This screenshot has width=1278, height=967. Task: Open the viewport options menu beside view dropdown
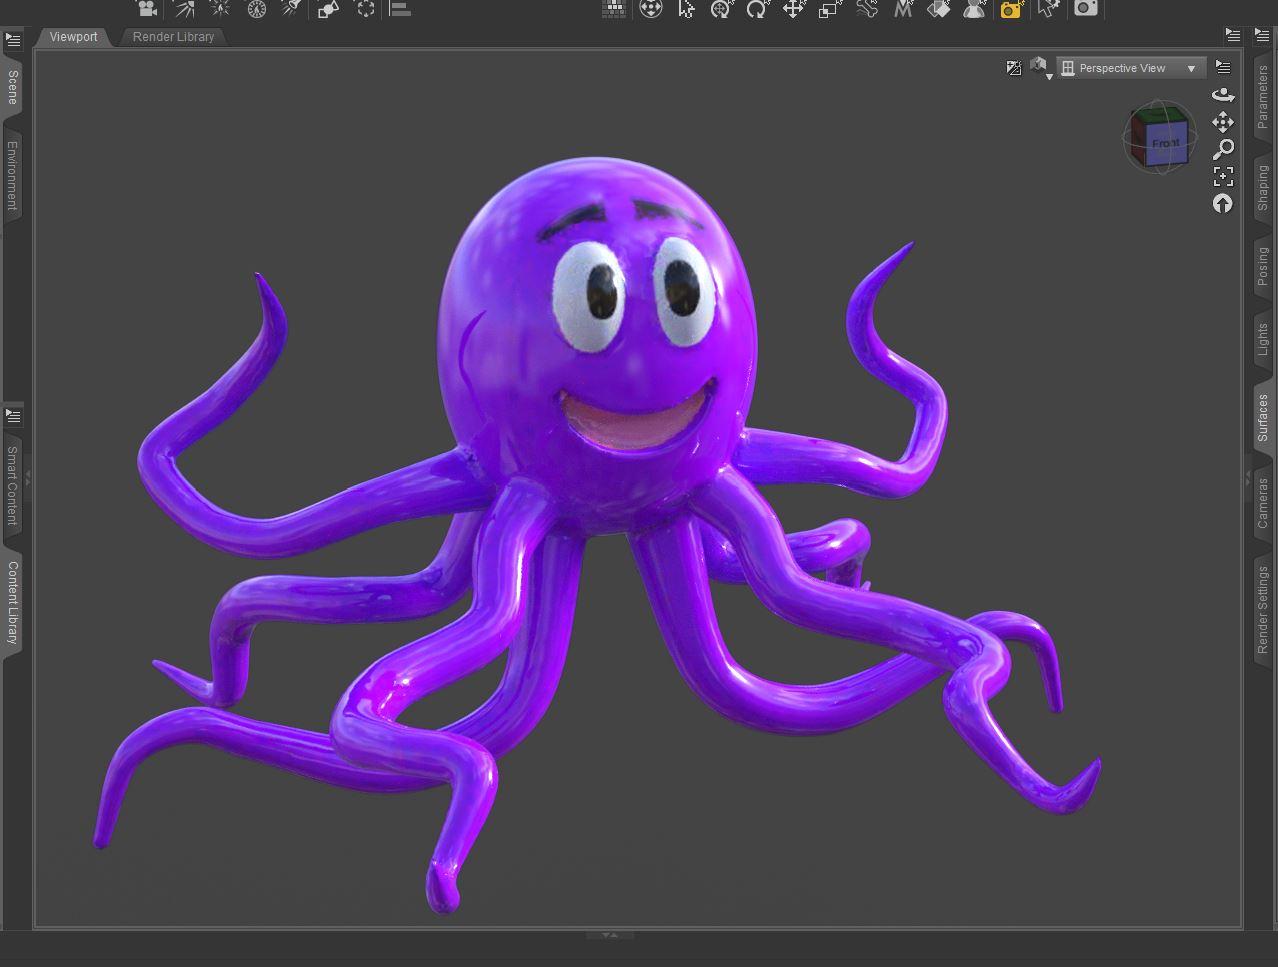click(1223, 67)
